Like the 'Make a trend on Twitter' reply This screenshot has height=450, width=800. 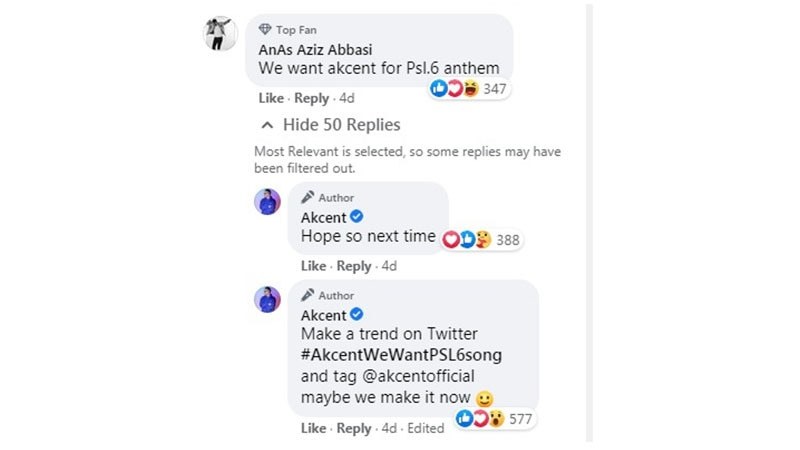pyautogui.click(x=313, y=428)
